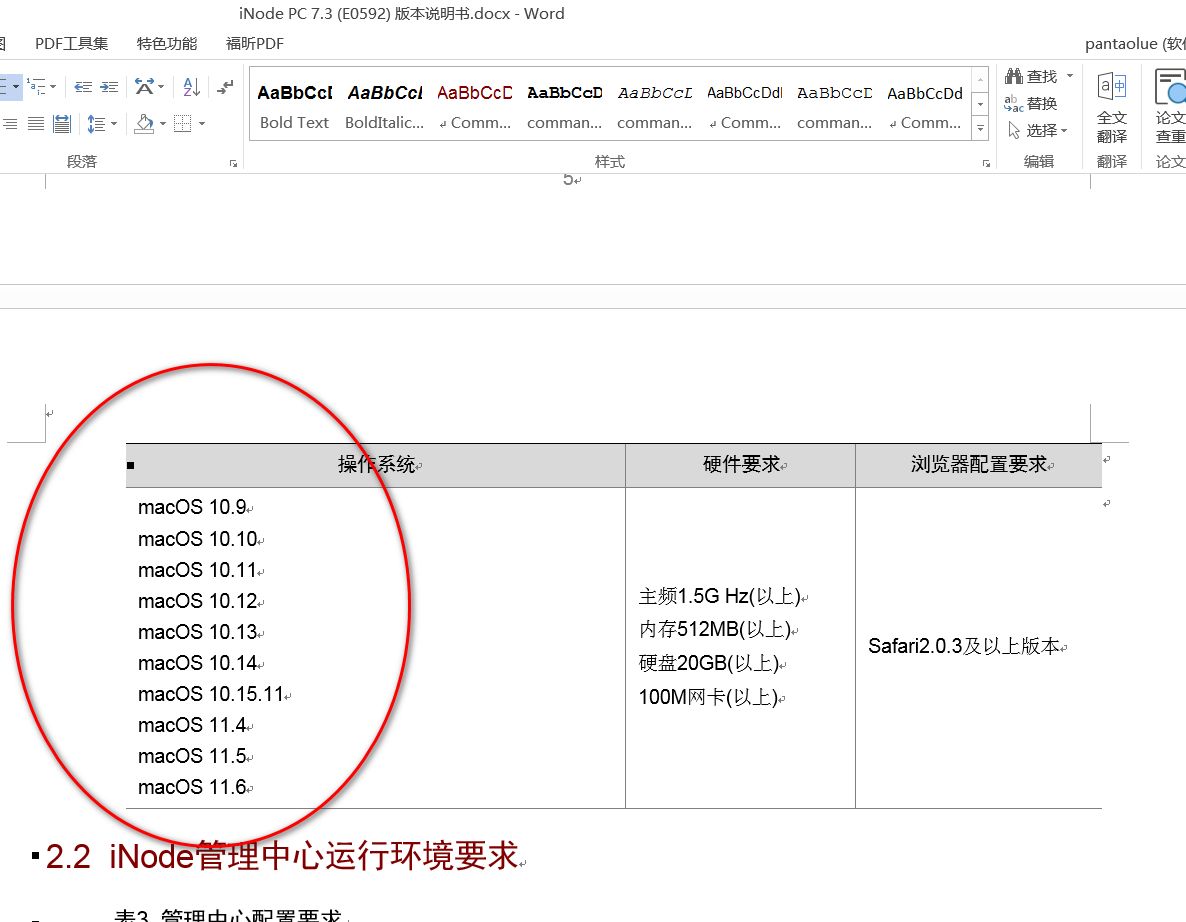Open the styles (样式) pane launcher
Screen dimensions: 1186x922
[986, 163]
